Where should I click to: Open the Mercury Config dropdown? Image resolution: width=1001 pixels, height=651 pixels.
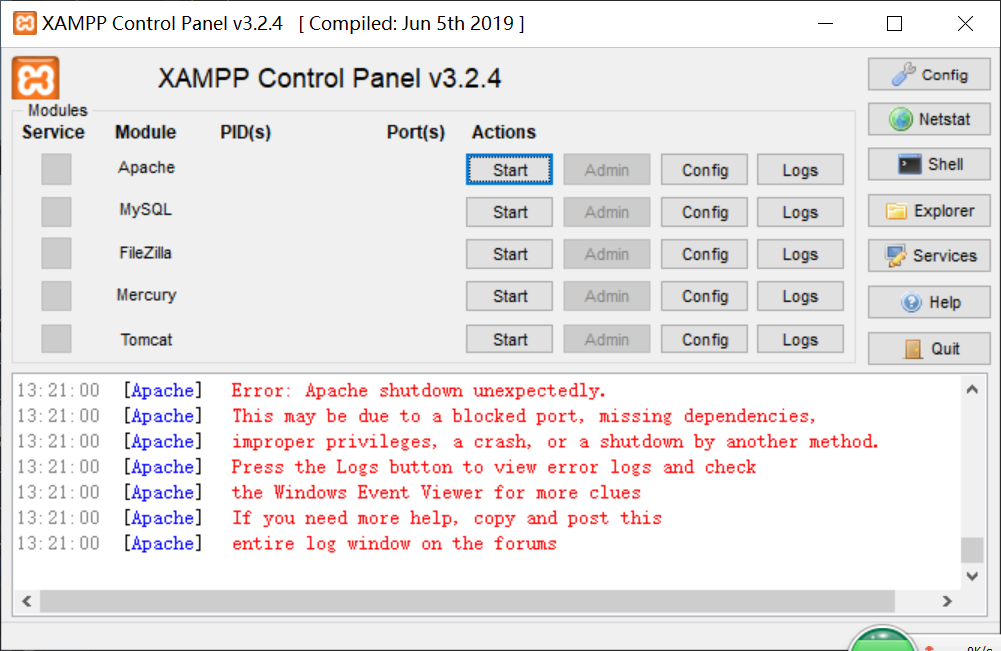[704, 296]
